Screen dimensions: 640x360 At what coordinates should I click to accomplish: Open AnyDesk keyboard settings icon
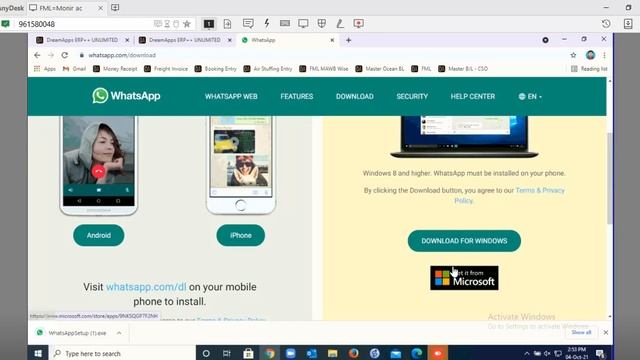pos(285,24)
